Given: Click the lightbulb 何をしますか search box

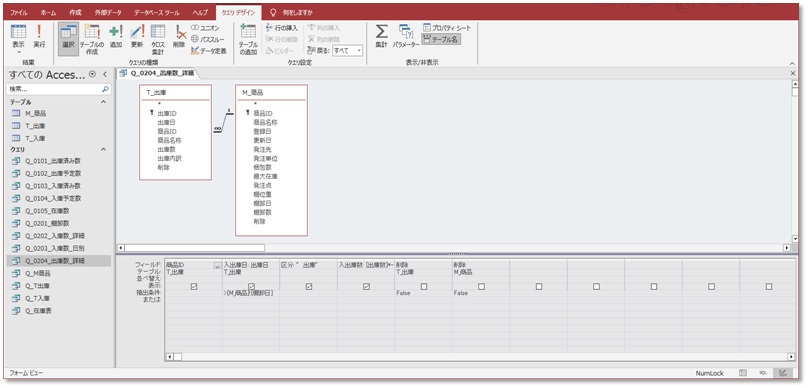Looking at the screenshot, I should [293, 12].
